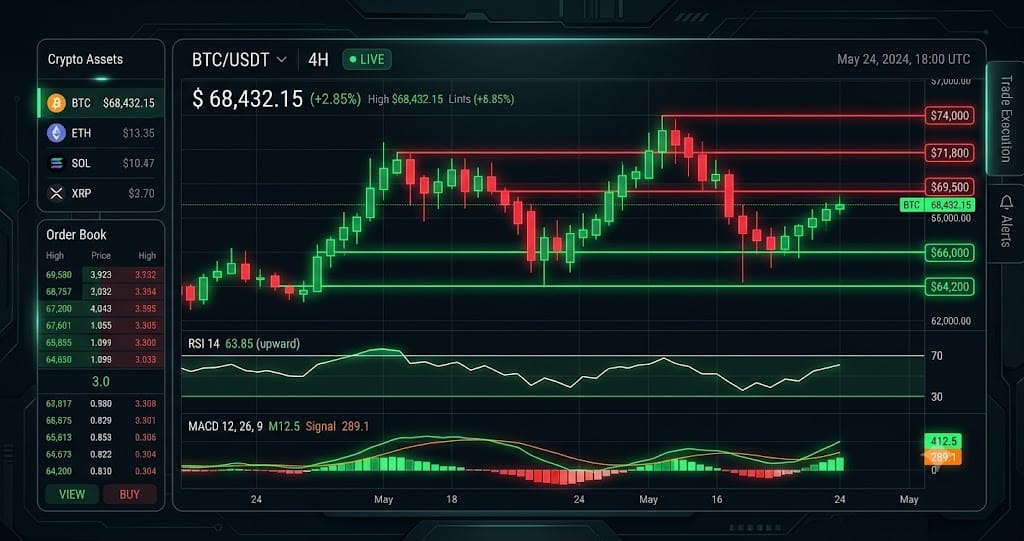
Task: Click the May 24, 2024, 18:00 UTC timestamp
Action: [903, 59]
